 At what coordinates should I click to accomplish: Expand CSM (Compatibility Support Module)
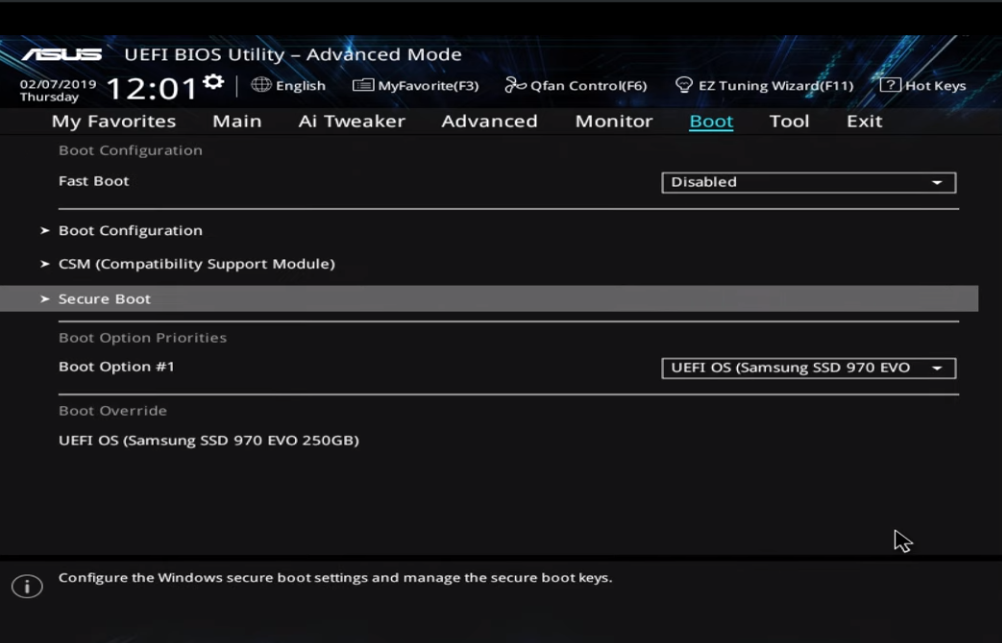pyautogui.click(x=196, y=264)
